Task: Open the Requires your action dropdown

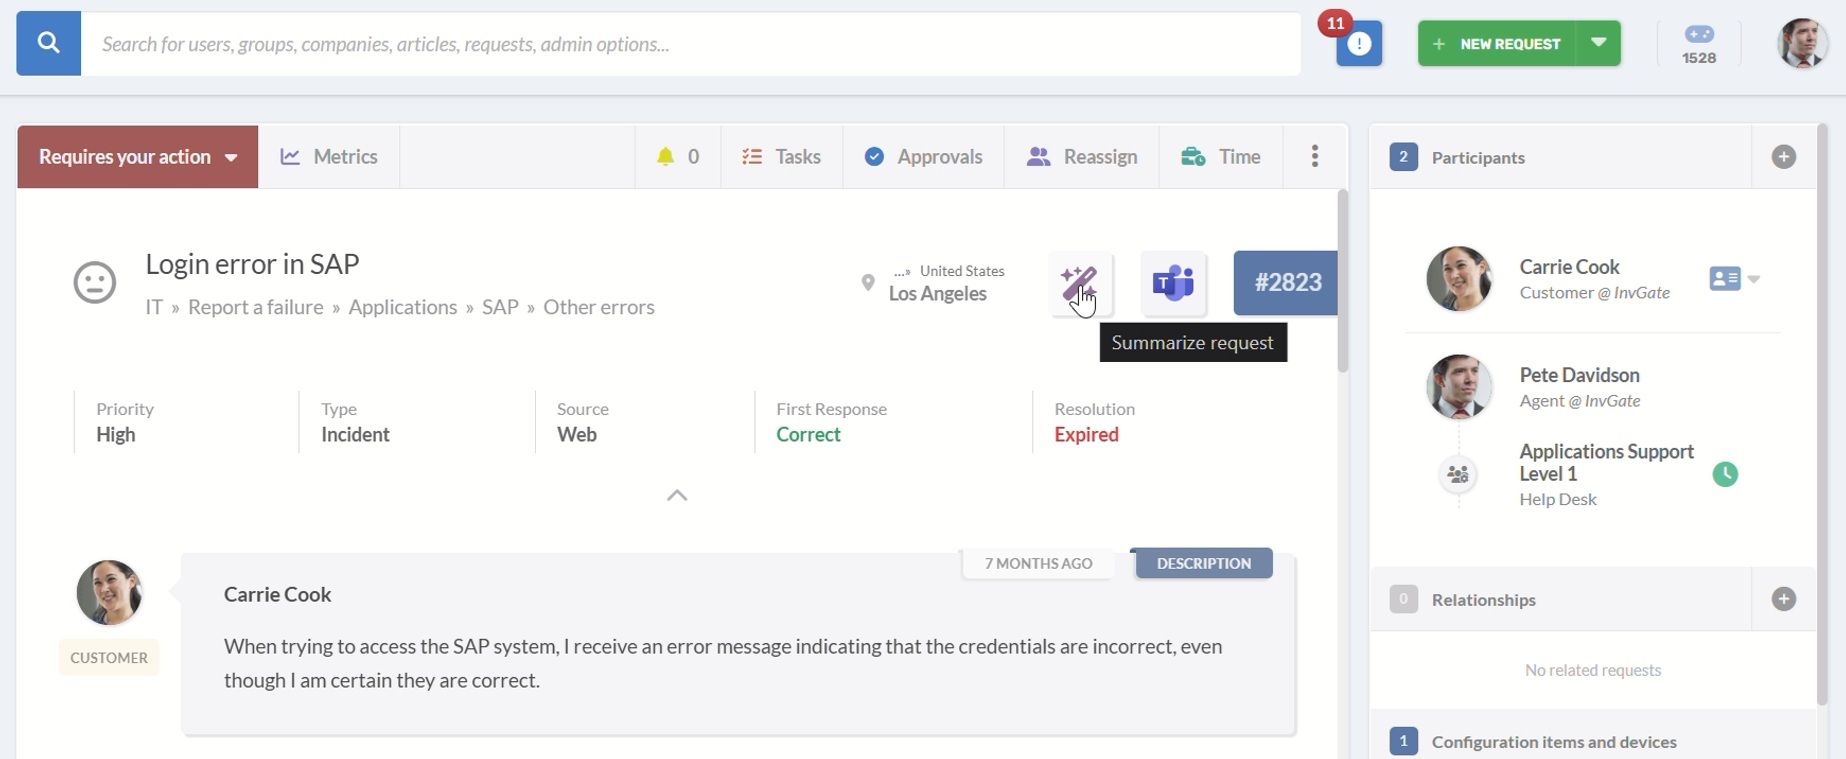Action: (x=138, y=157)
